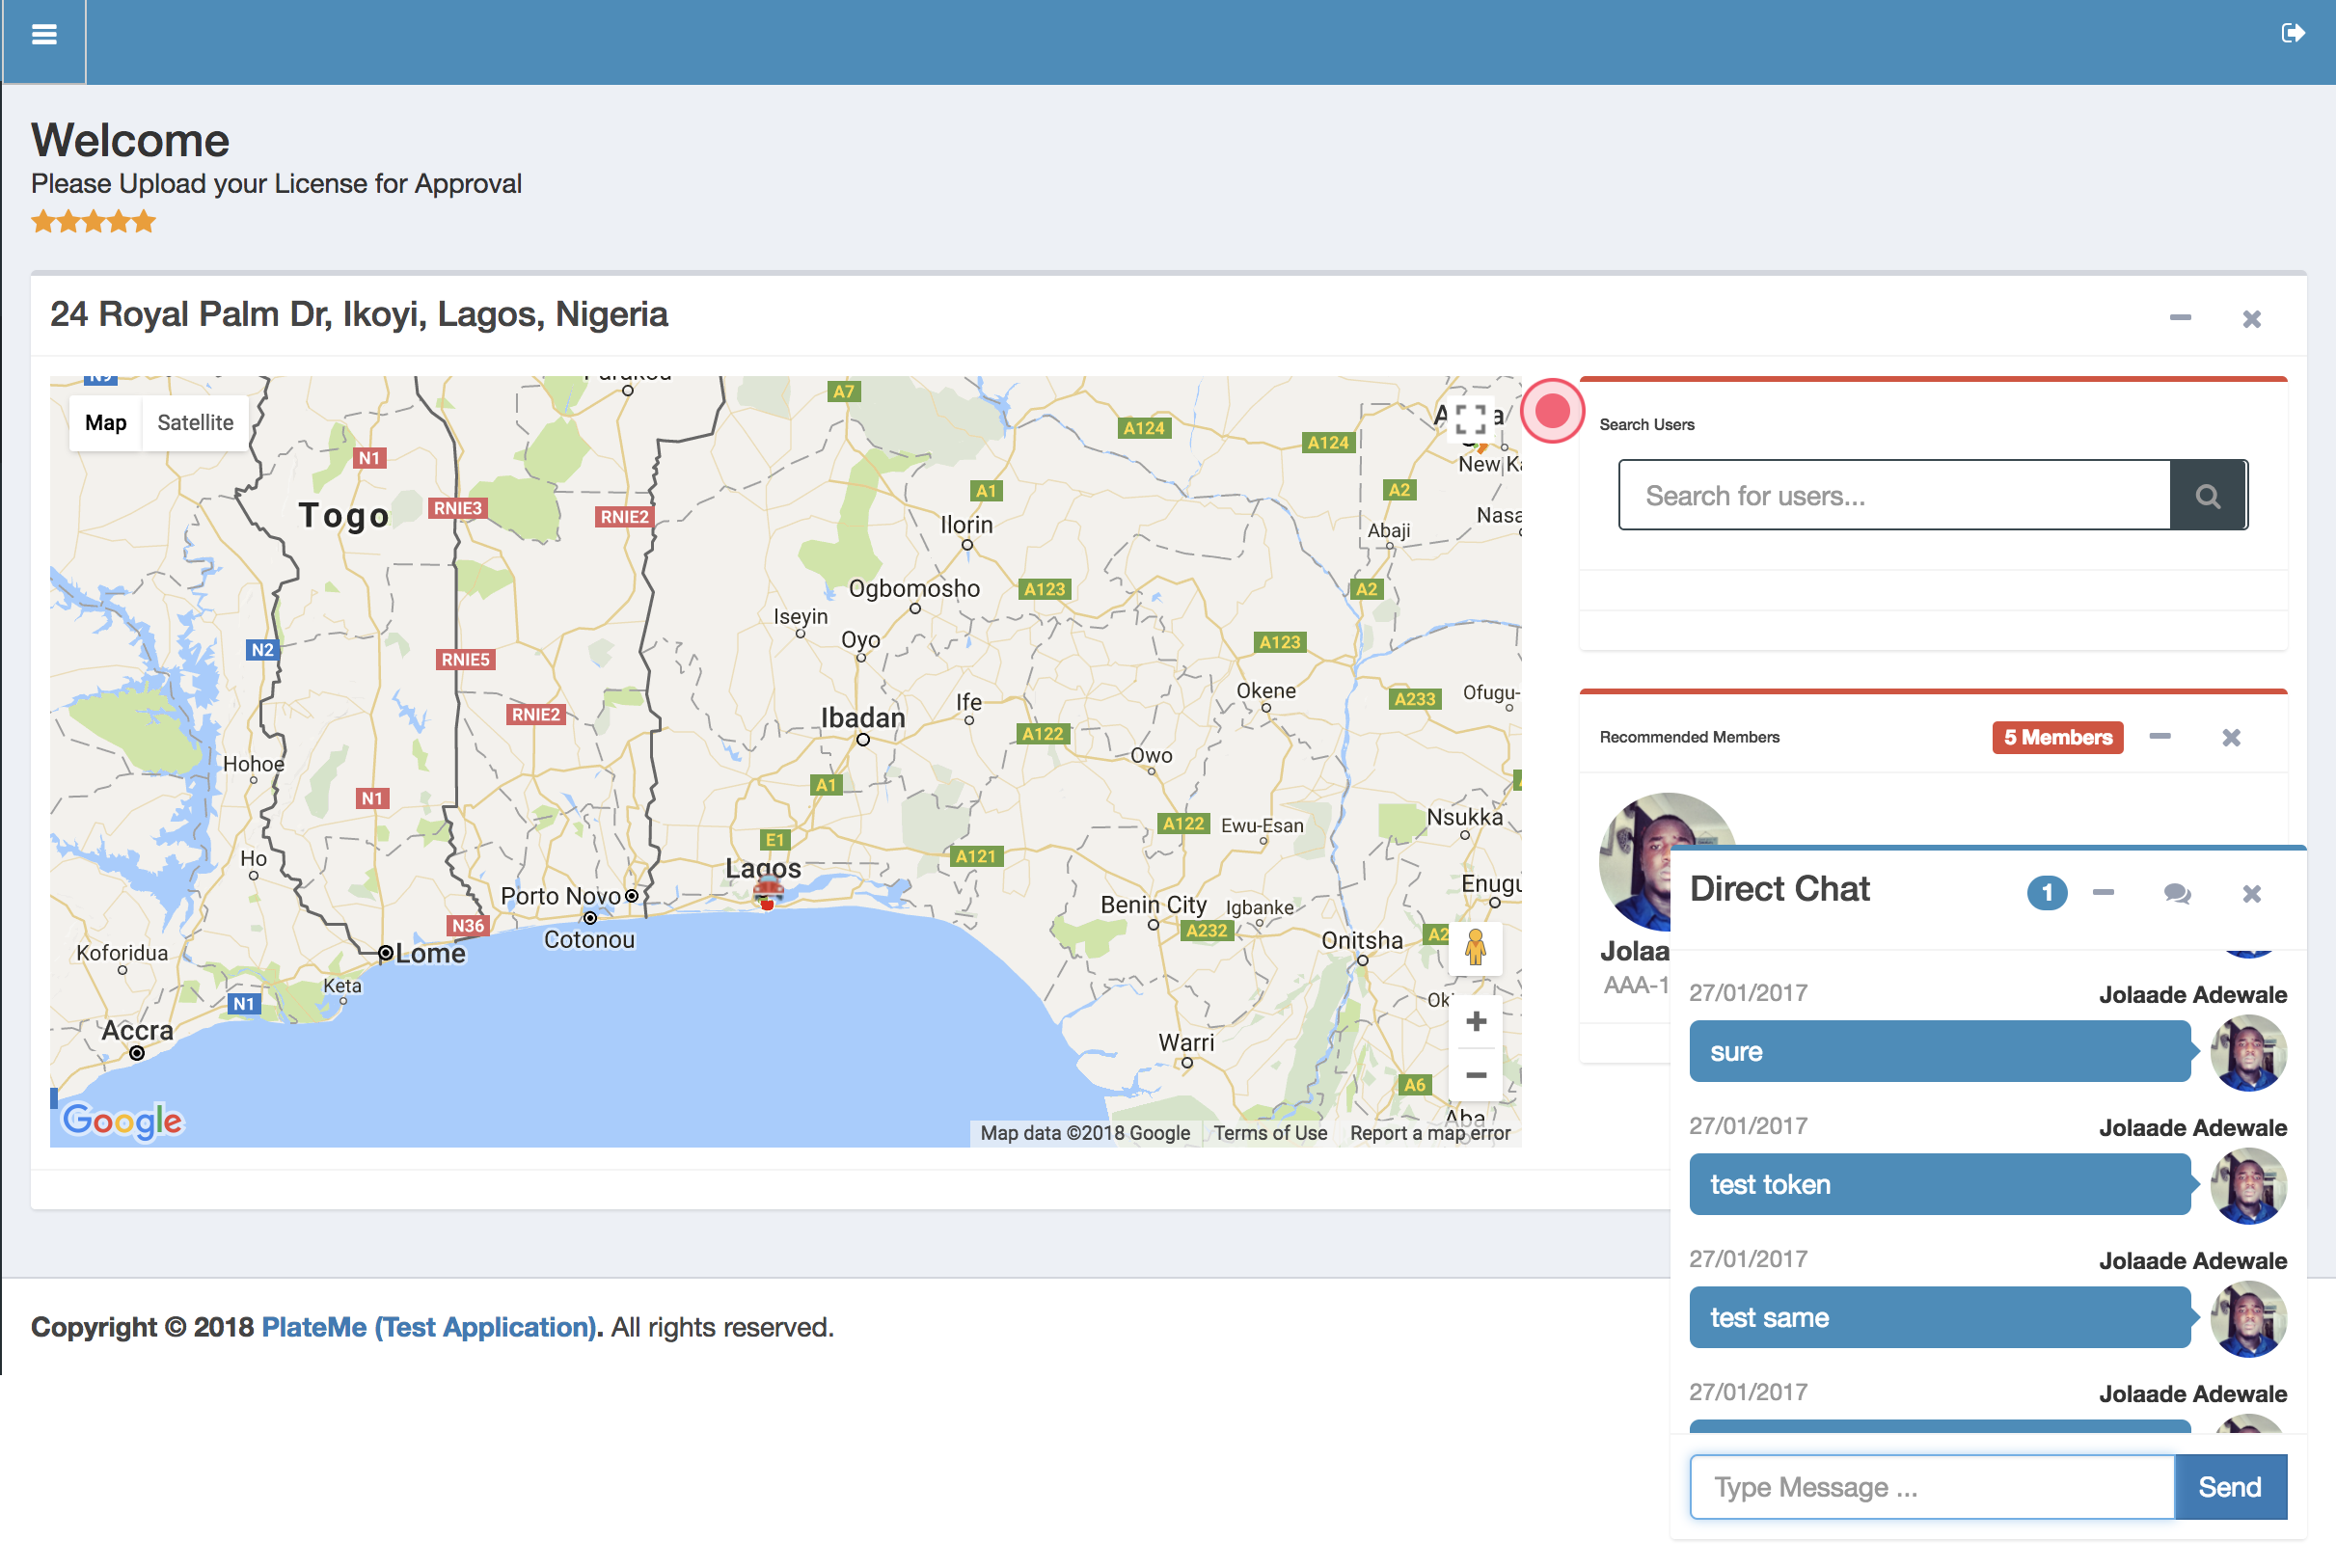
Task: Zoom in on the map
Action: click(1475, 1021)
